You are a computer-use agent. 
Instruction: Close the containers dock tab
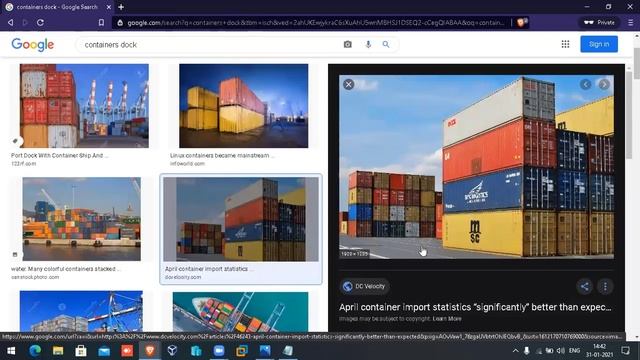(109, 7)
